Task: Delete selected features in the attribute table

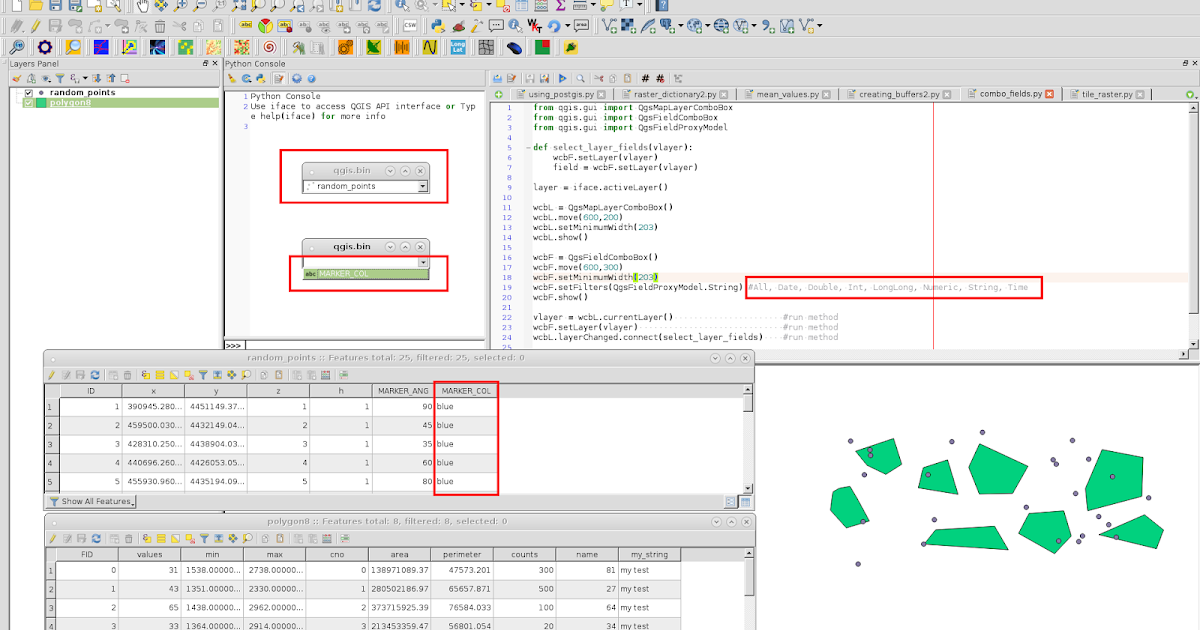Action: point(127,375)
